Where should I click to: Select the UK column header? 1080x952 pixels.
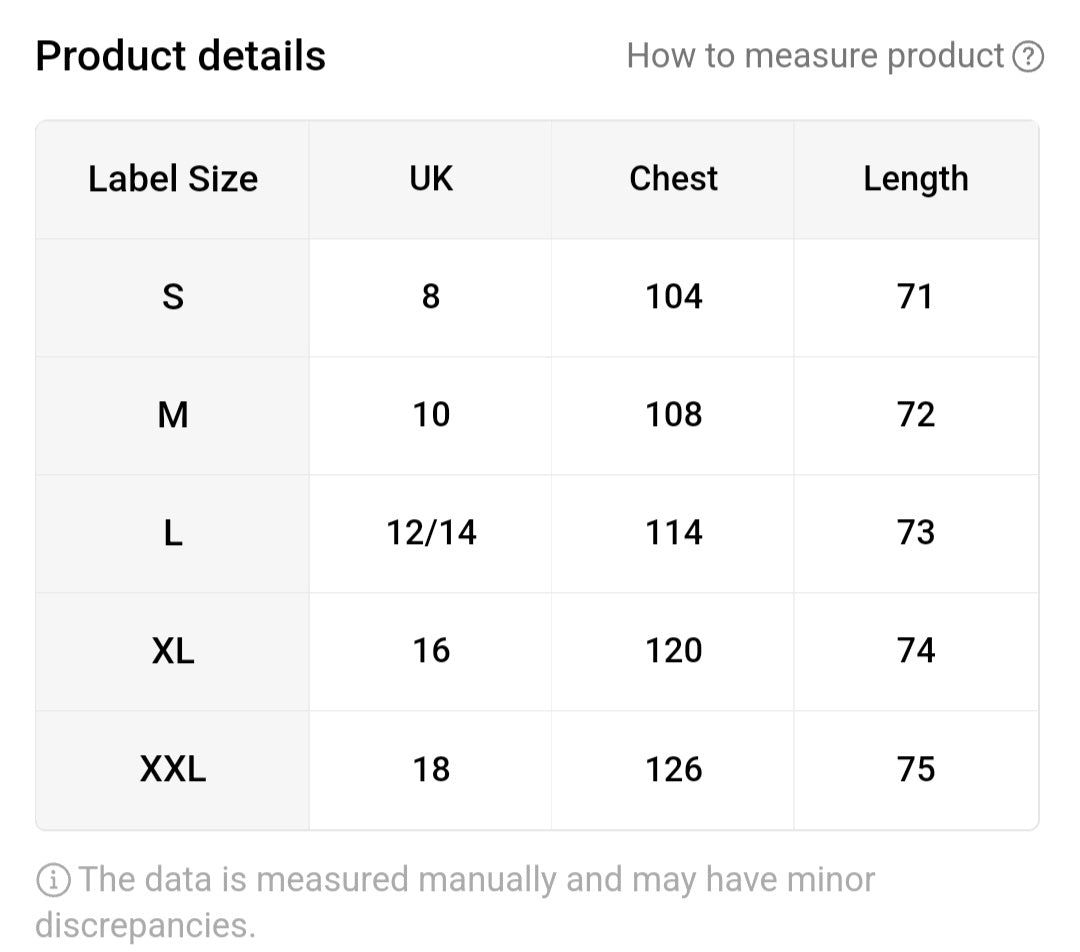[430, 179]
